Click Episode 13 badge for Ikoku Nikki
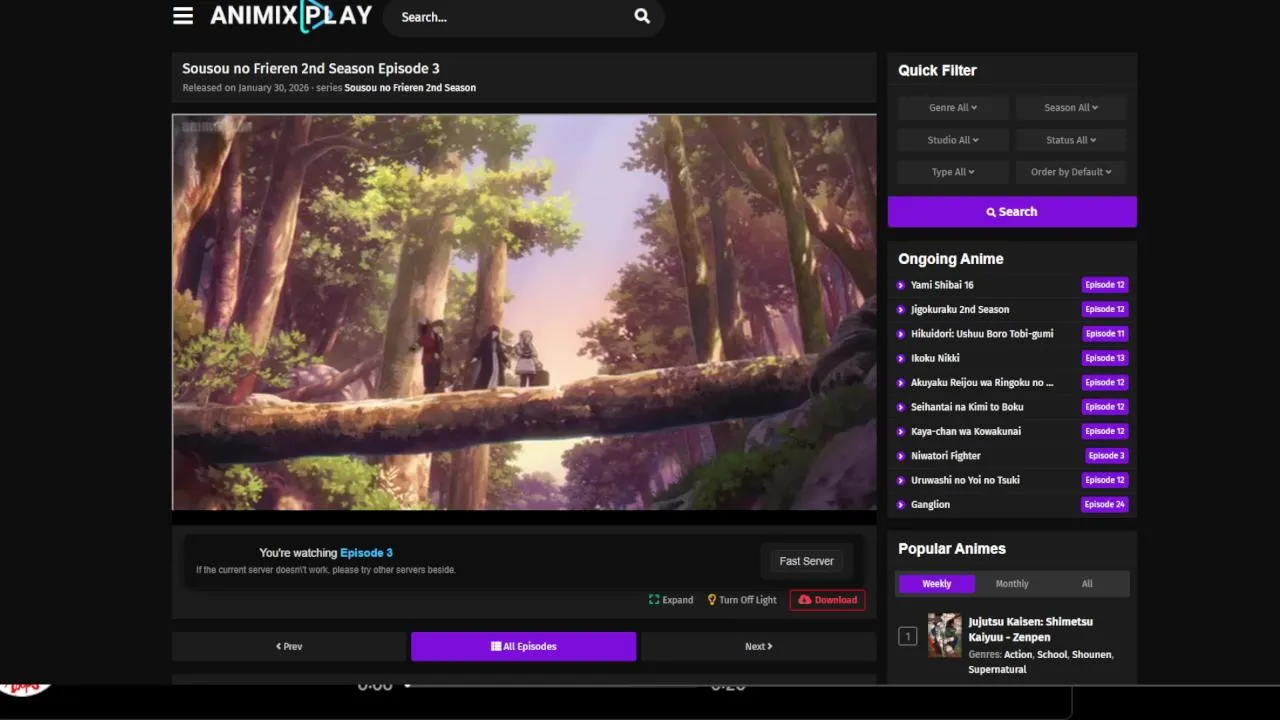Viewport: 1280px width, 720px height. (1105, 358)
